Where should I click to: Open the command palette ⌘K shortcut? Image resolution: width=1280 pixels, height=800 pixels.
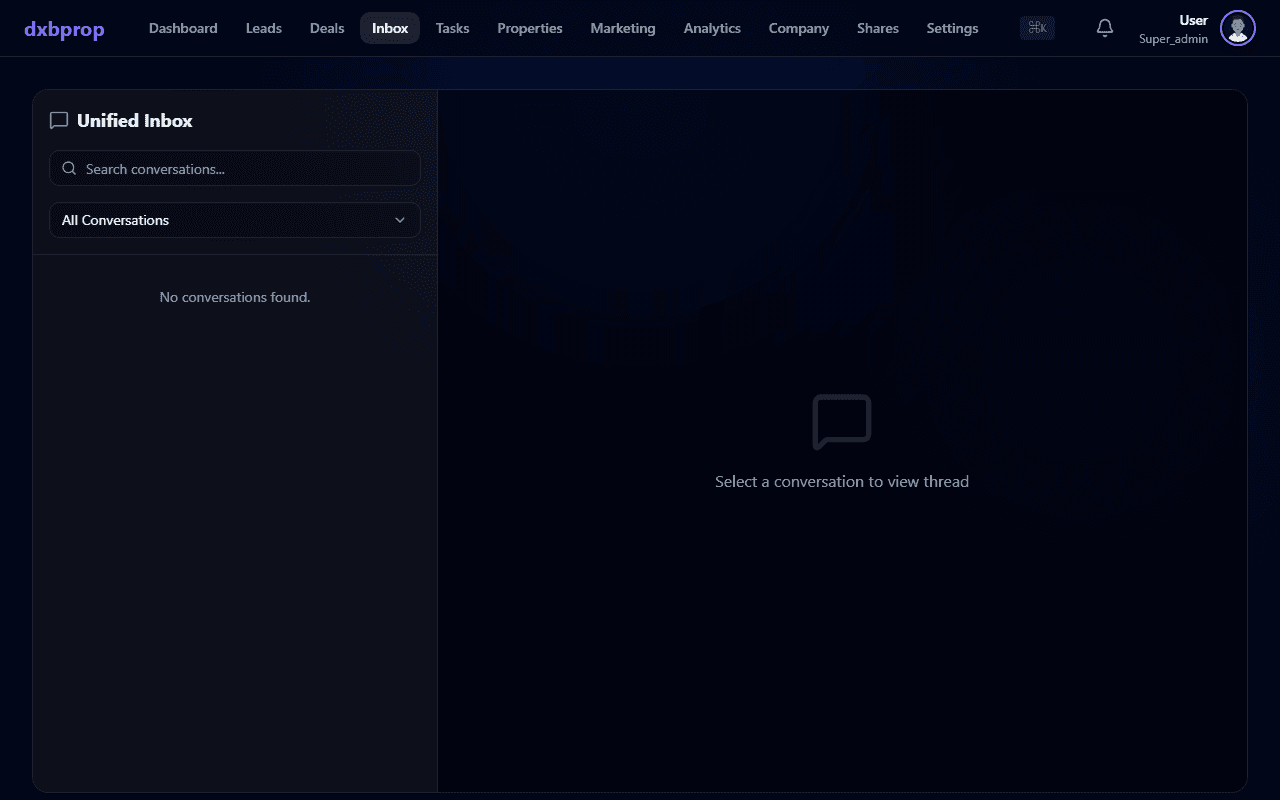[1037, 28]
